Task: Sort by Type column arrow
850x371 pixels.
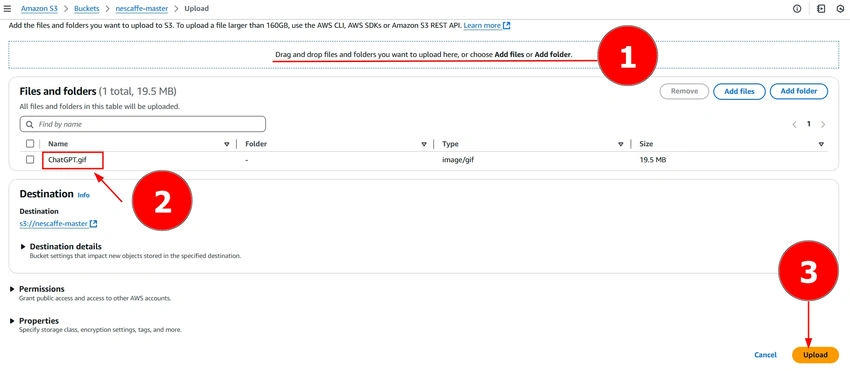Action: coord(621,144)
